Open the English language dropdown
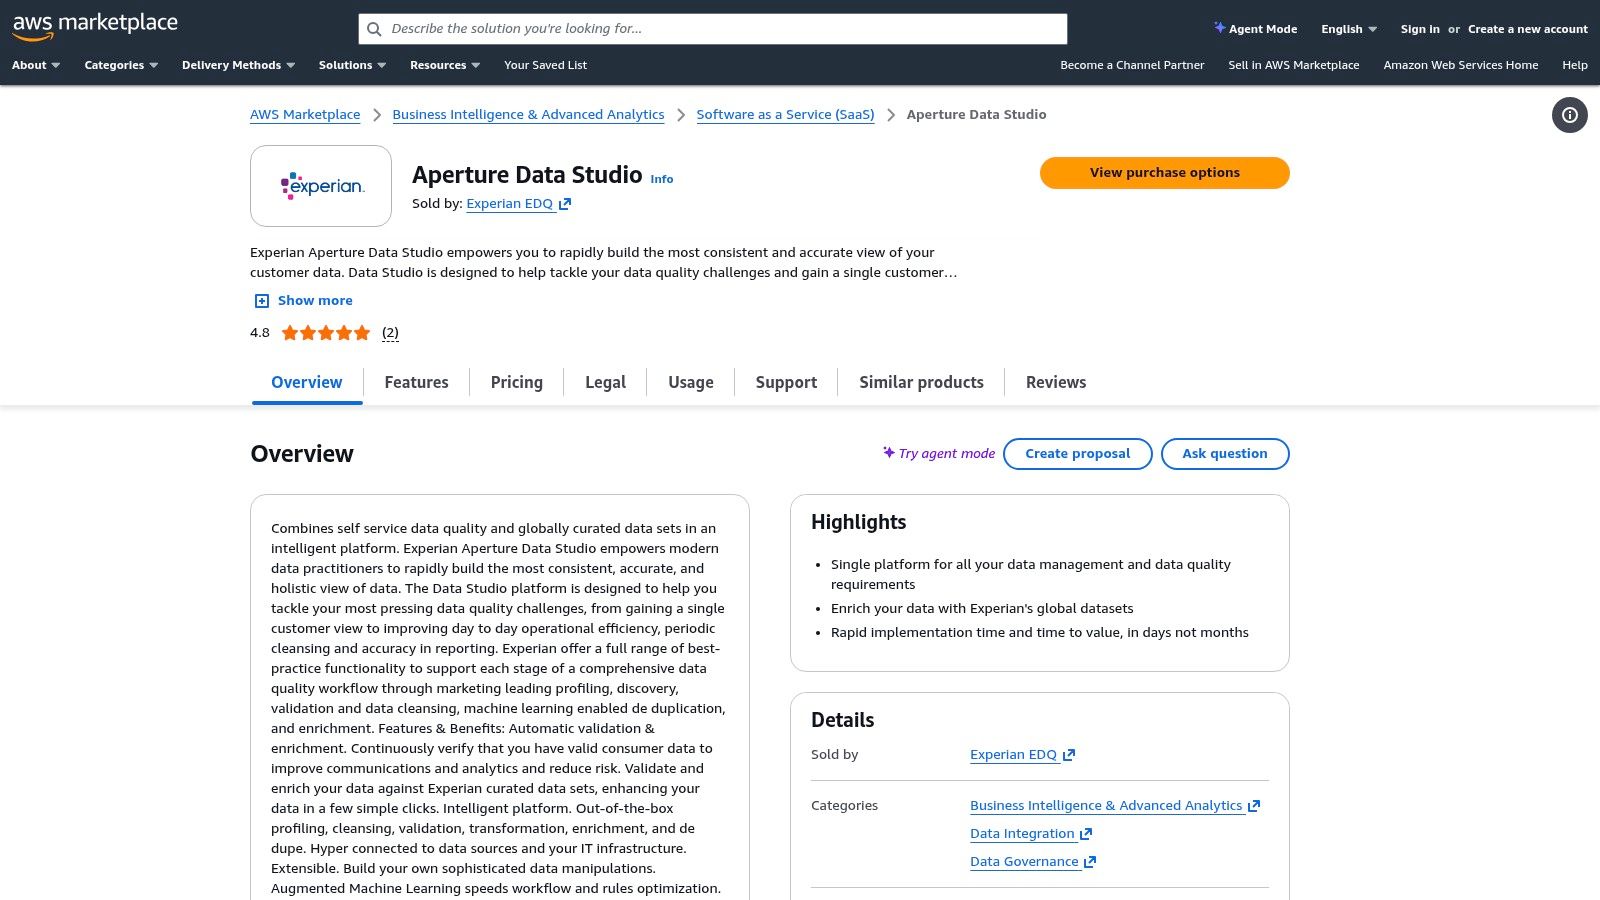This screenshot has width=1600, height=900. pyautogui.click(x=1346, y=29)
